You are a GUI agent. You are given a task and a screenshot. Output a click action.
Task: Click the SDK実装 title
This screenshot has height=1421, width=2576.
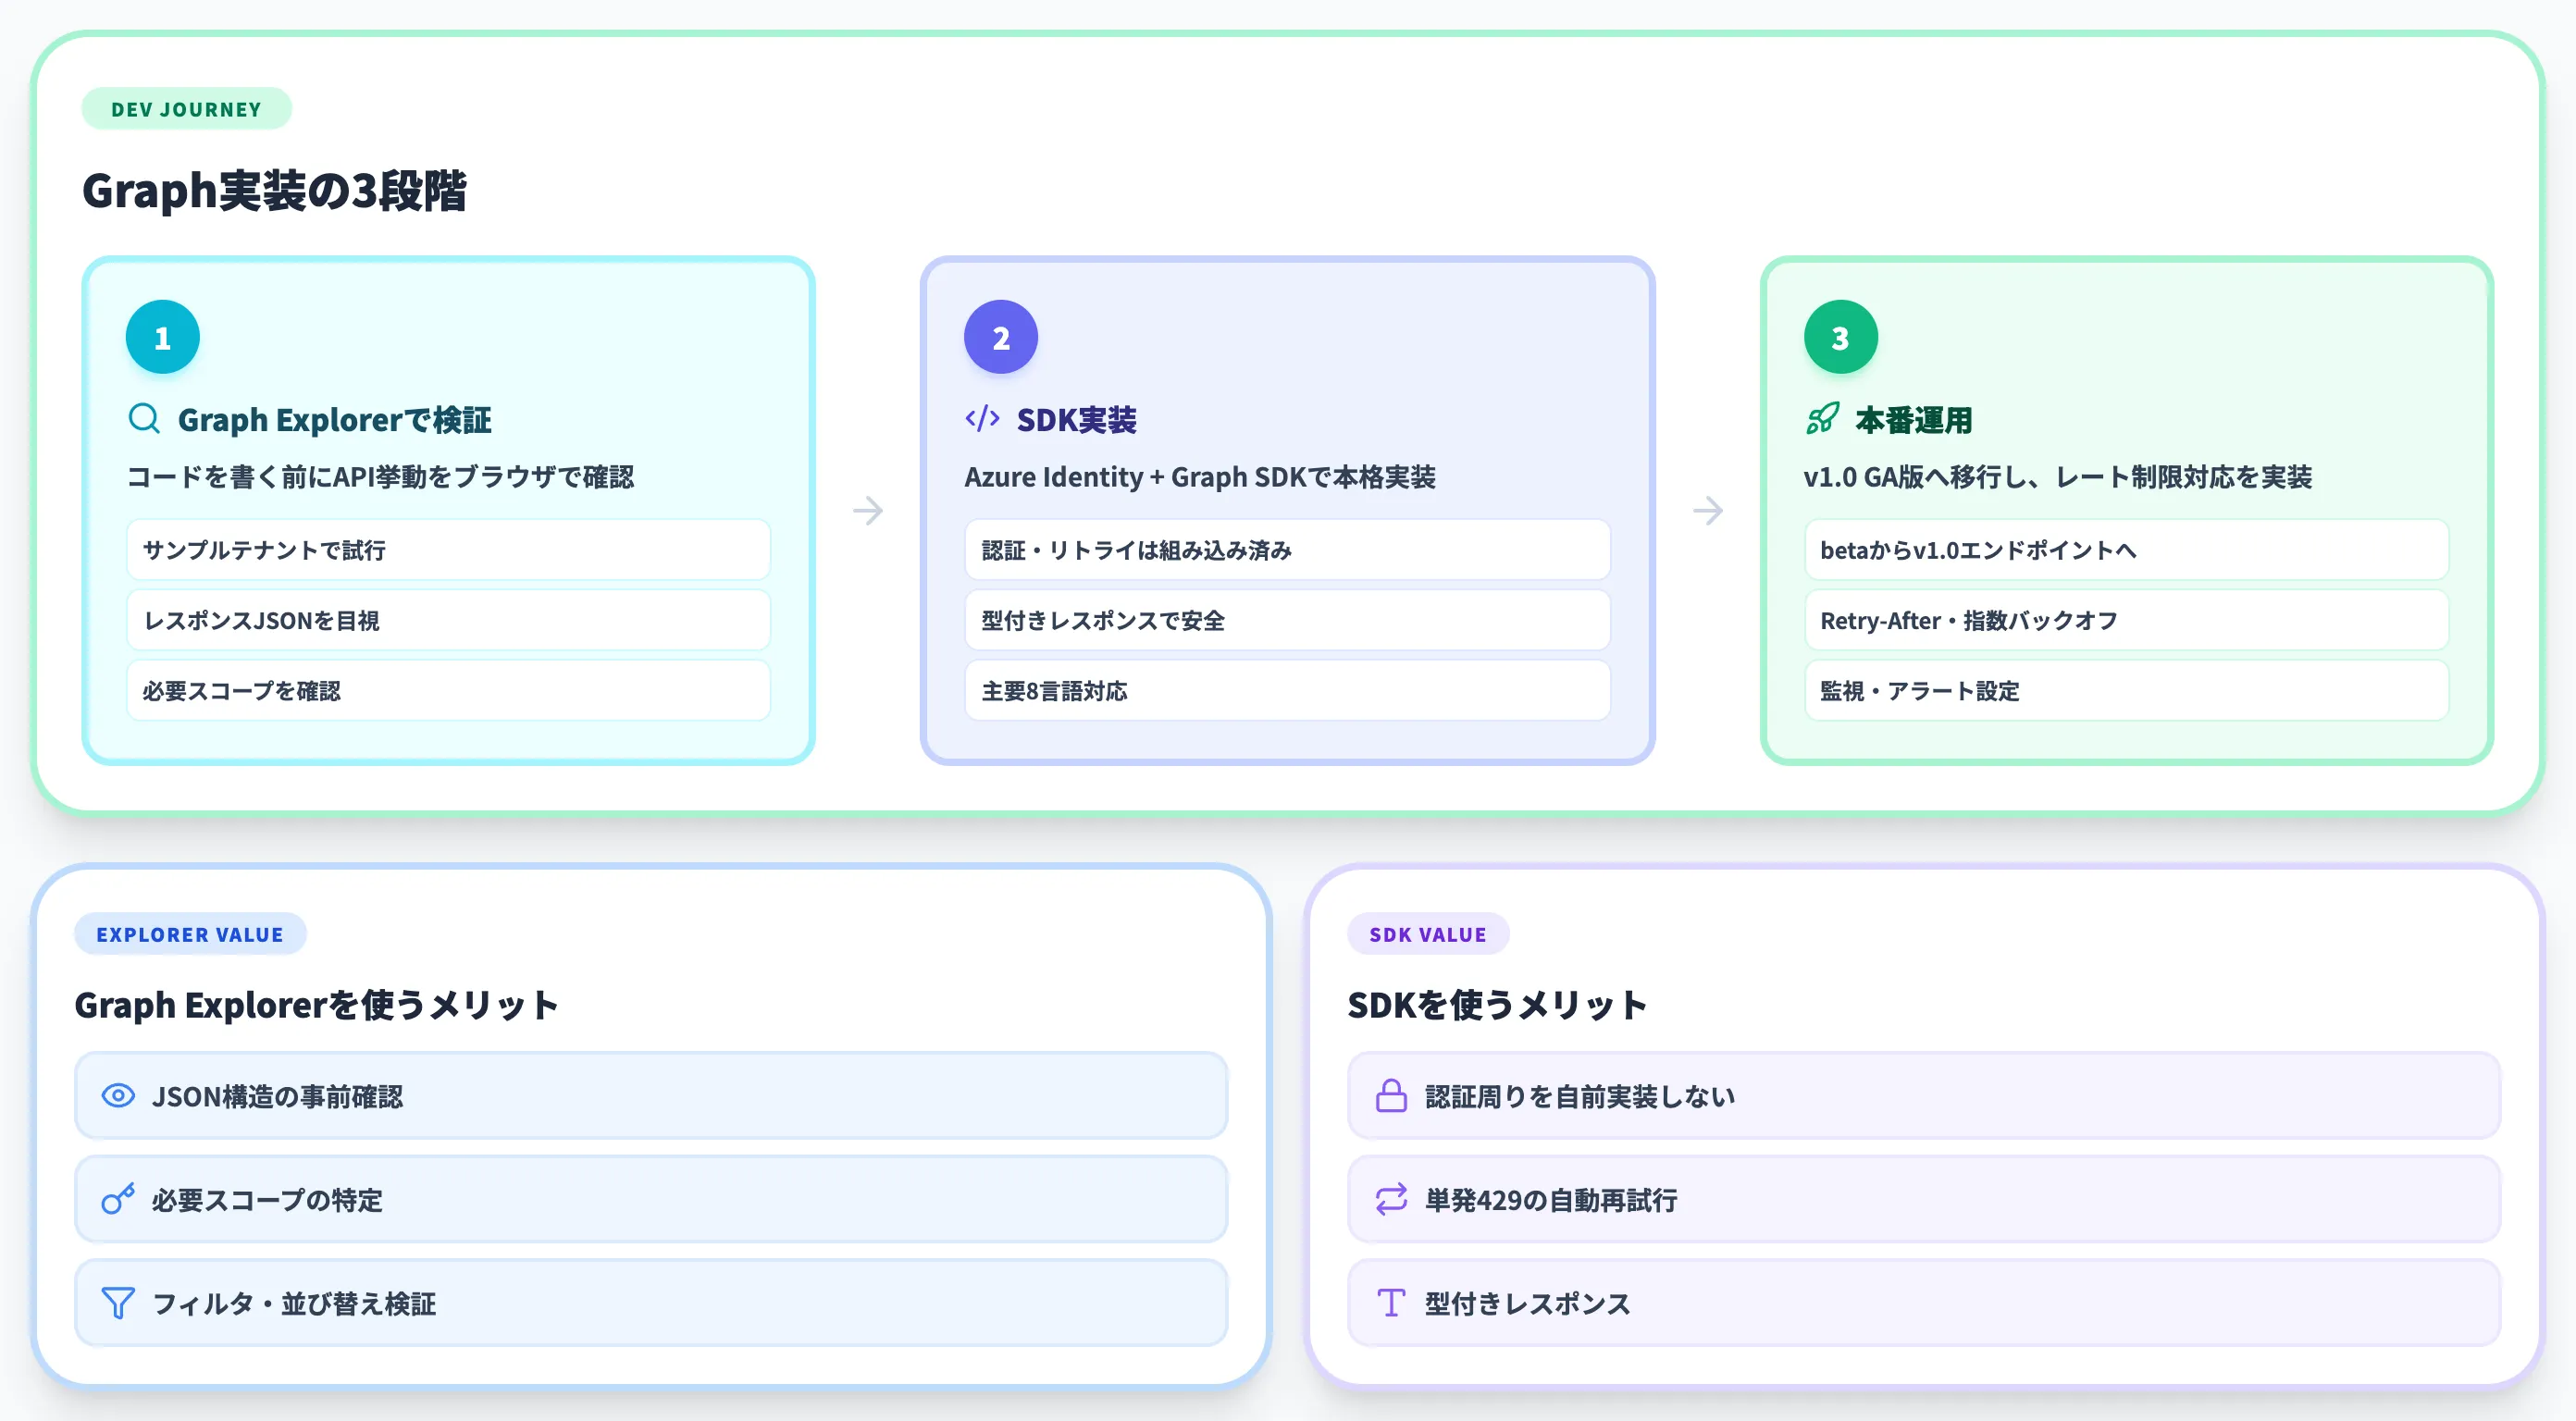(1077, 420)
